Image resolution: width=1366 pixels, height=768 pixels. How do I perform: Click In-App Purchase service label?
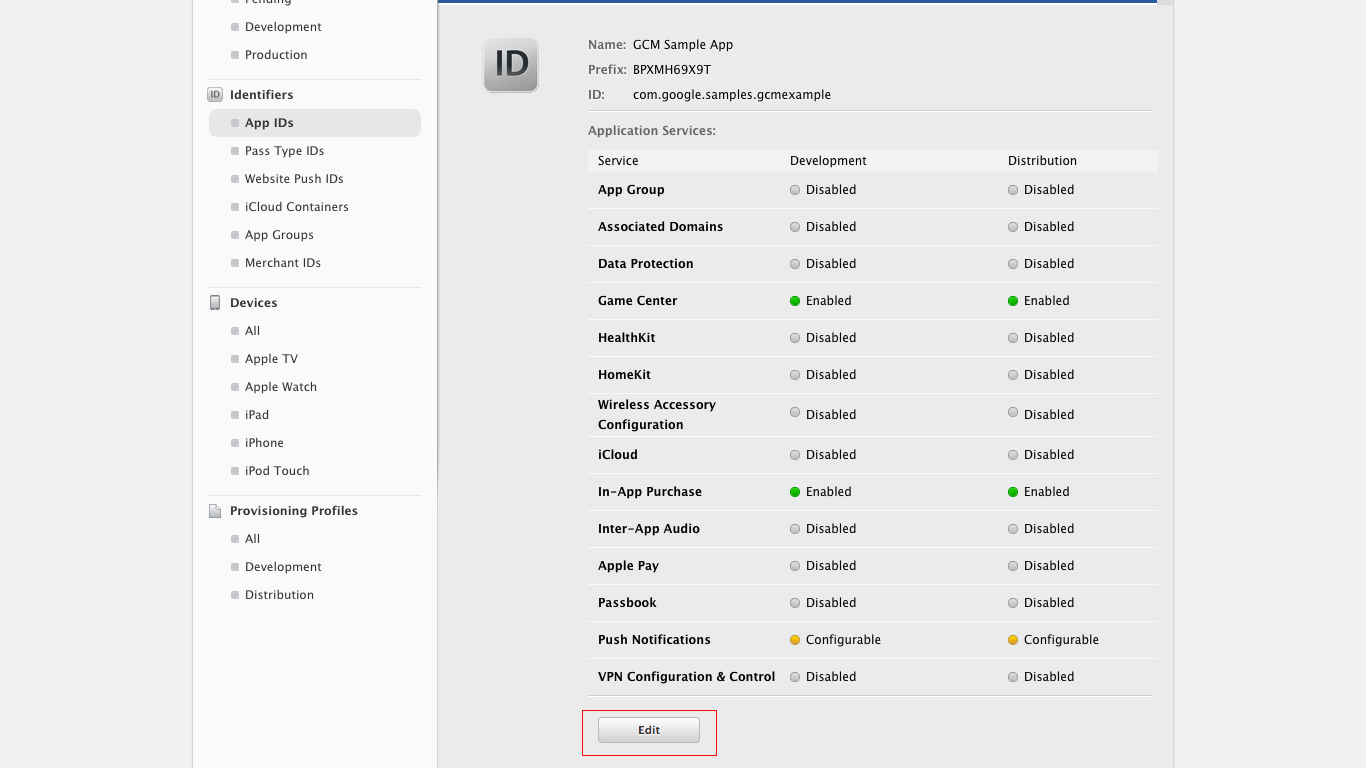(x=650, y=492)
